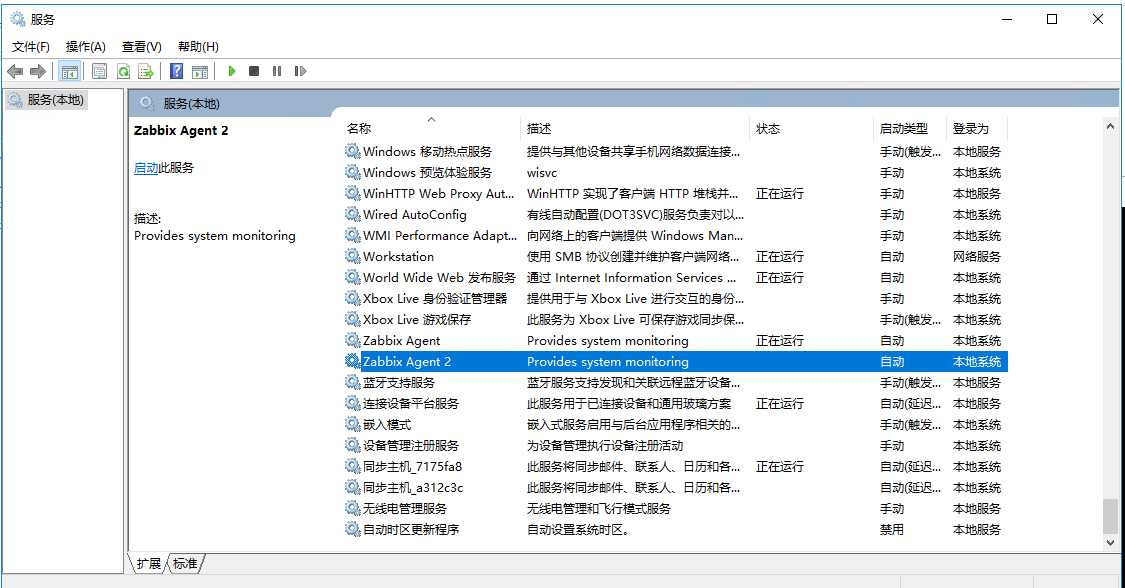Toggle the Action pane toolbar icon
The image size is (1125, 588).
tap(200, 71)
